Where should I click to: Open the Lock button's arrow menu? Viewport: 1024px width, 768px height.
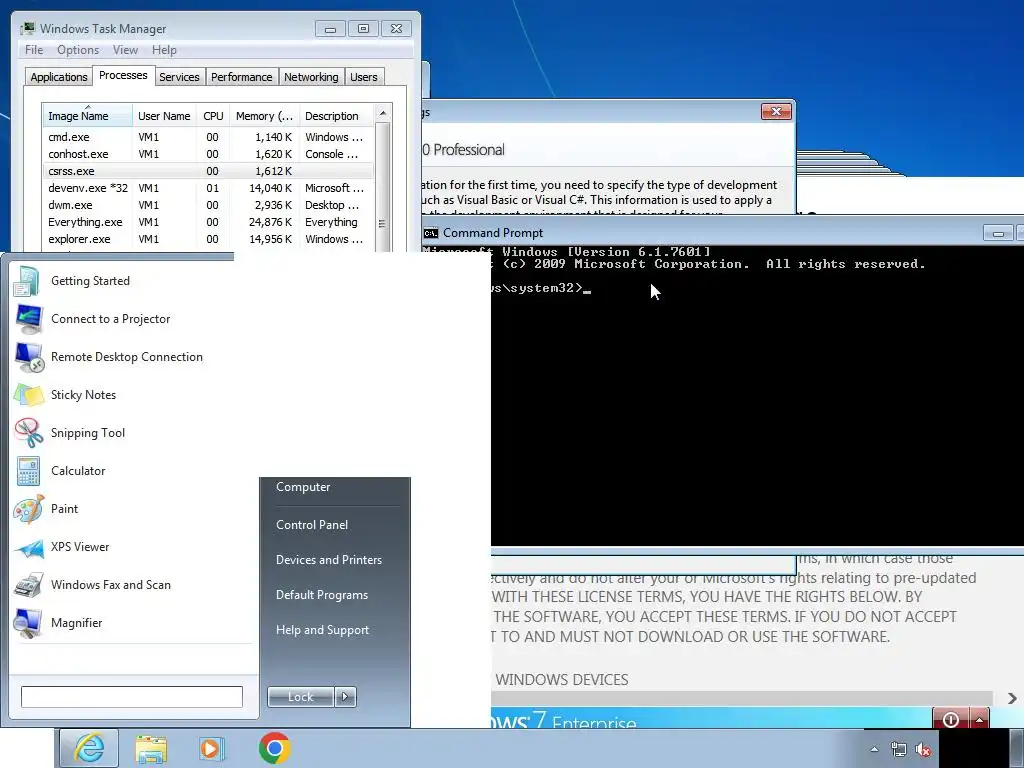pyautogui.click(x=345, y=697)
